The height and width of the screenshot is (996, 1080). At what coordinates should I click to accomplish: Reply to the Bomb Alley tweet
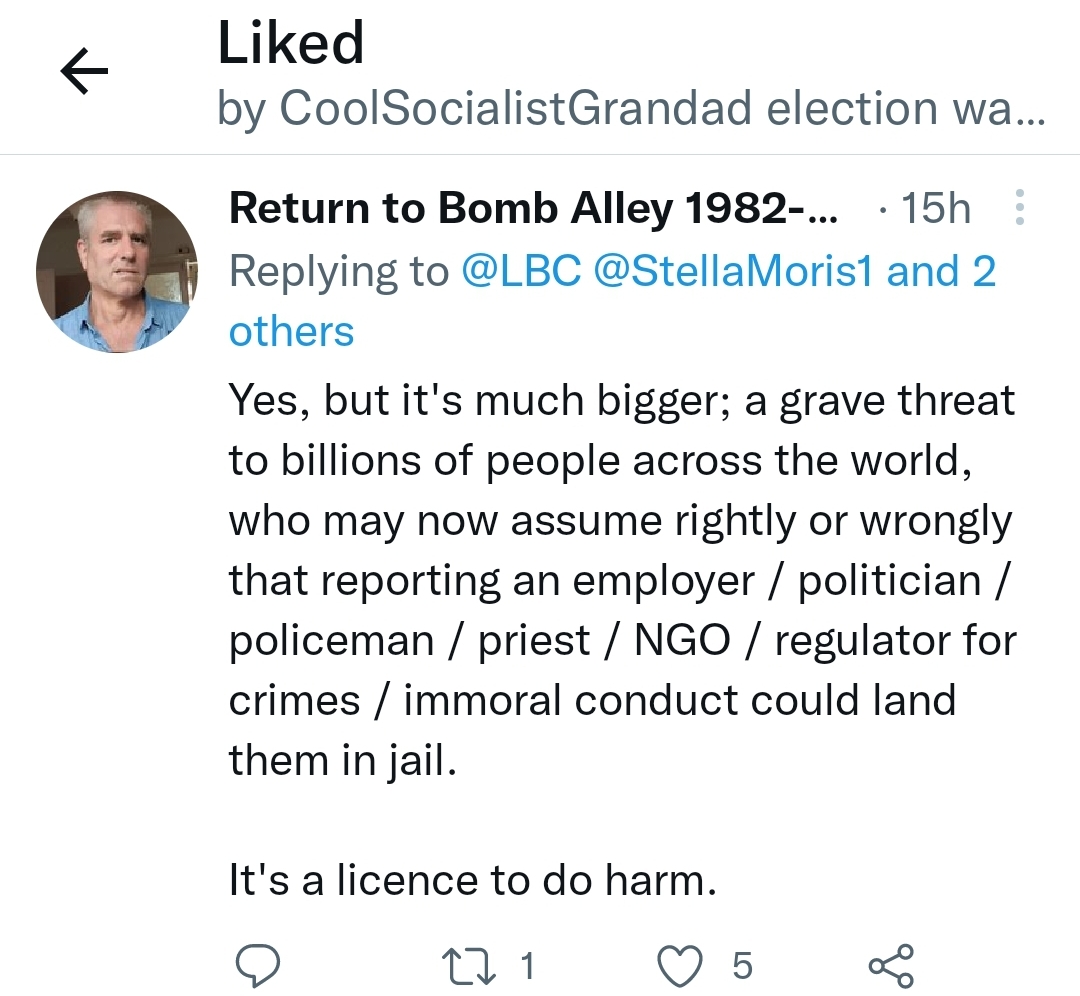tap(257, 966)
